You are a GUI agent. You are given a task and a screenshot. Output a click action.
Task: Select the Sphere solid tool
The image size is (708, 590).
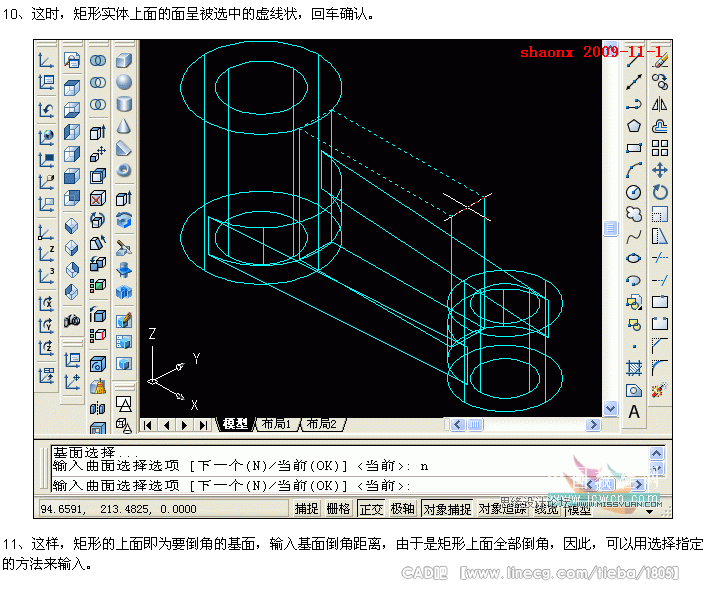pos(124,82)
